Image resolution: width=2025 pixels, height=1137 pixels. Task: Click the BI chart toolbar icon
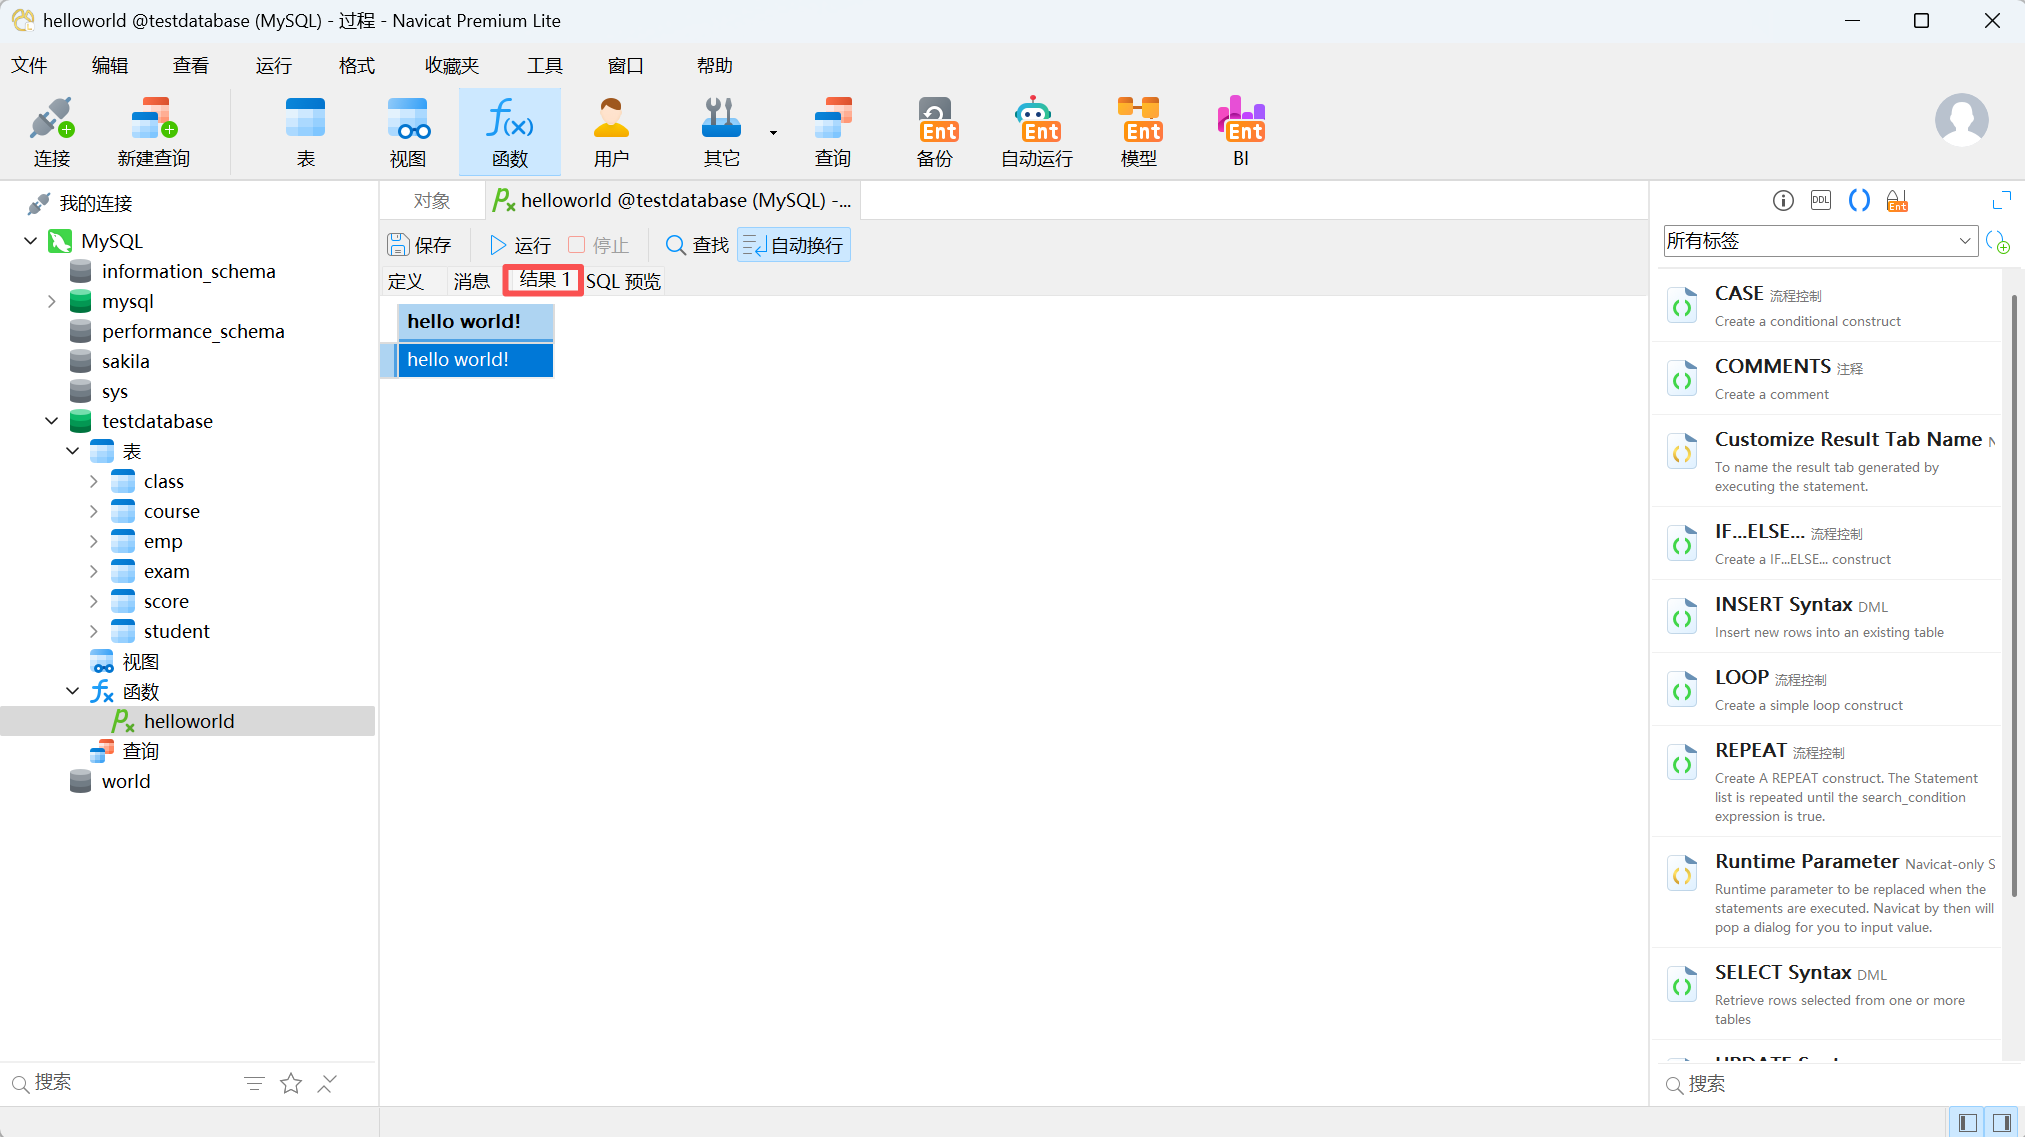click(x=1240, y=132)
